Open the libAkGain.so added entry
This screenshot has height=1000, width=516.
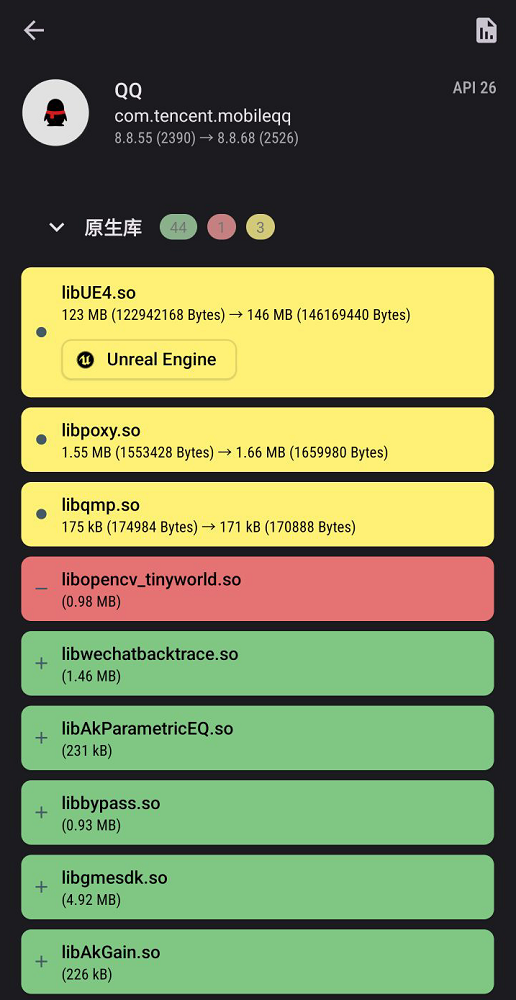[x=258, y=961]
